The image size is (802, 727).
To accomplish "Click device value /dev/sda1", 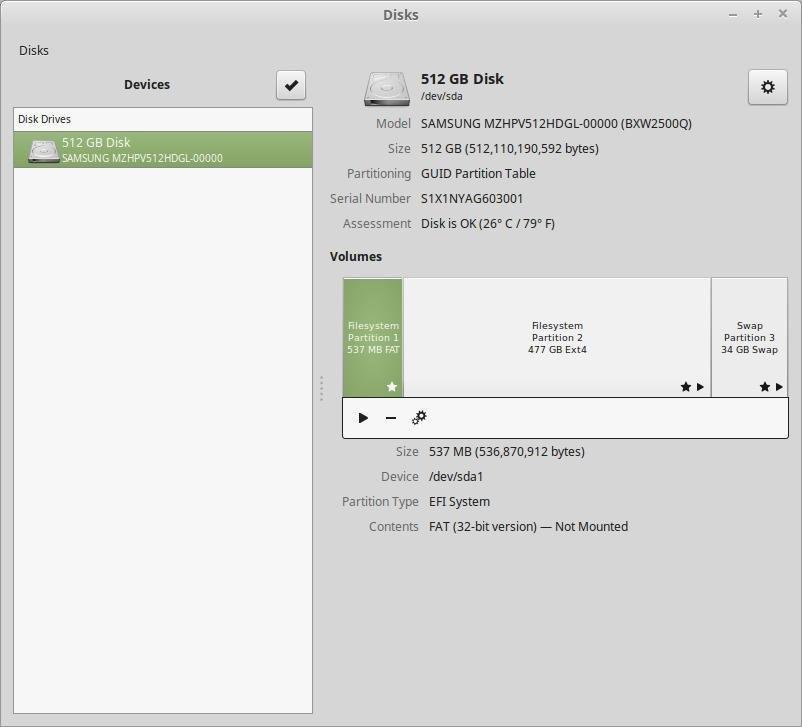I will 456,477.
